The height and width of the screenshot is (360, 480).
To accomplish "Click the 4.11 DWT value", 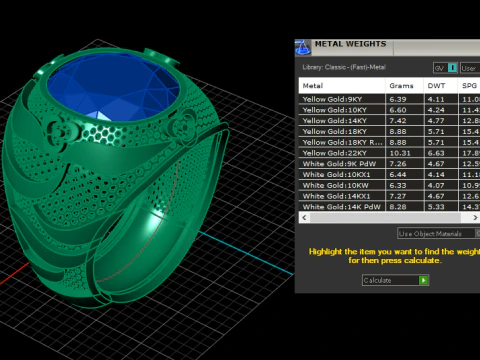I will [436, 99].
